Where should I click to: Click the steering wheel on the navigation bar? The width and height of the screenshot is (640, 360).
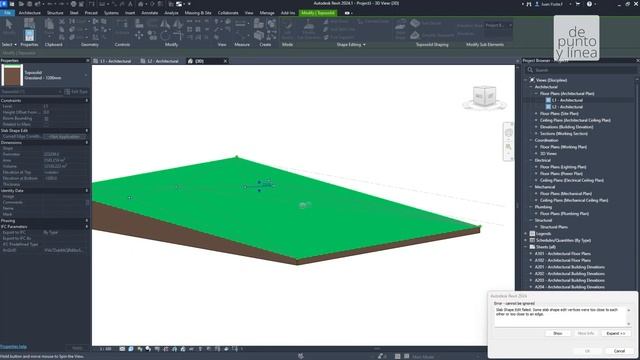509,133
